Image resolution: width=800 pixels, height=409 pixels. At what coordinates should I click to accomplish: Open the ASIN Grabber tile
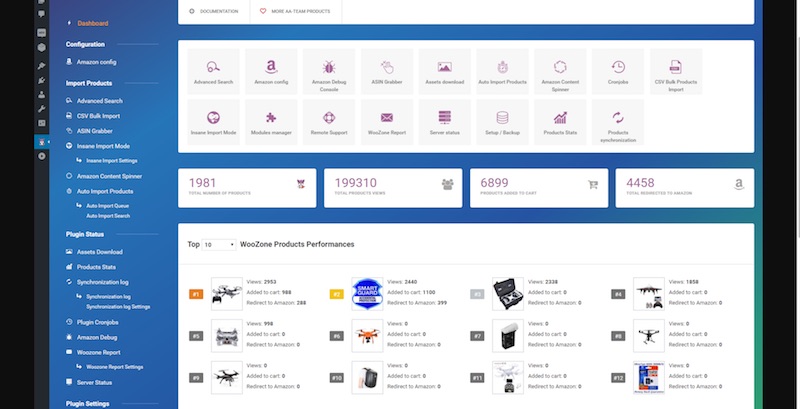[387, 71]
